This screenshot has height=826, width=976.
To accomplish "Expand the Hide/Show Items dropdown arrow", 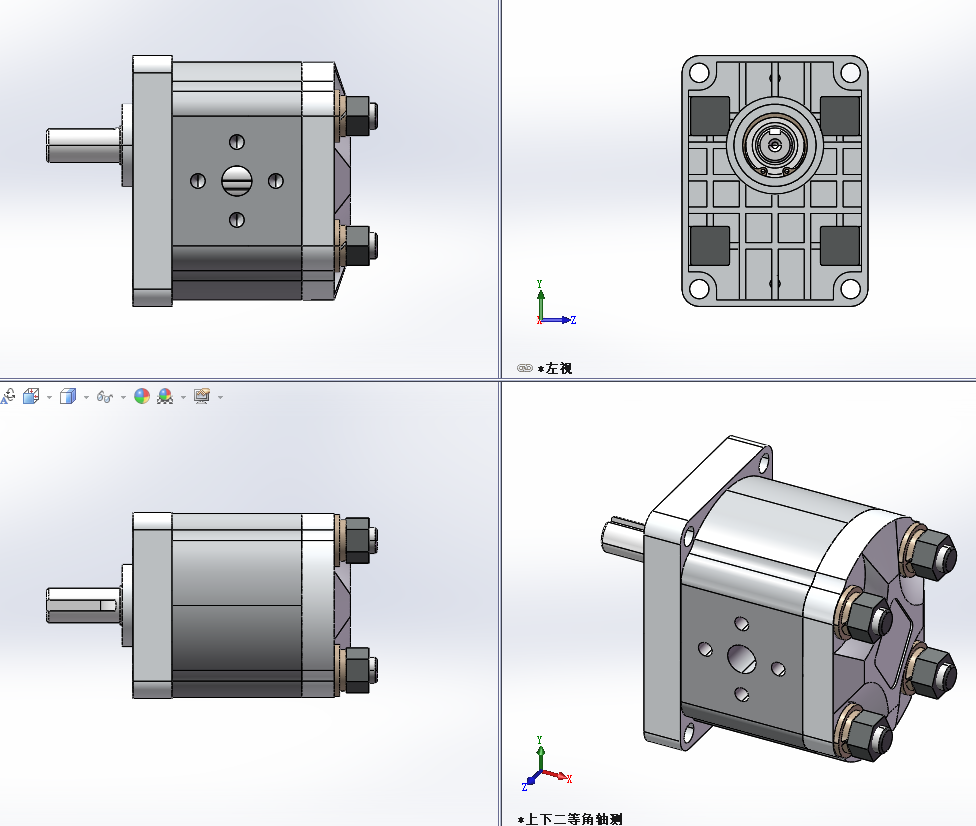I will 123,397.
